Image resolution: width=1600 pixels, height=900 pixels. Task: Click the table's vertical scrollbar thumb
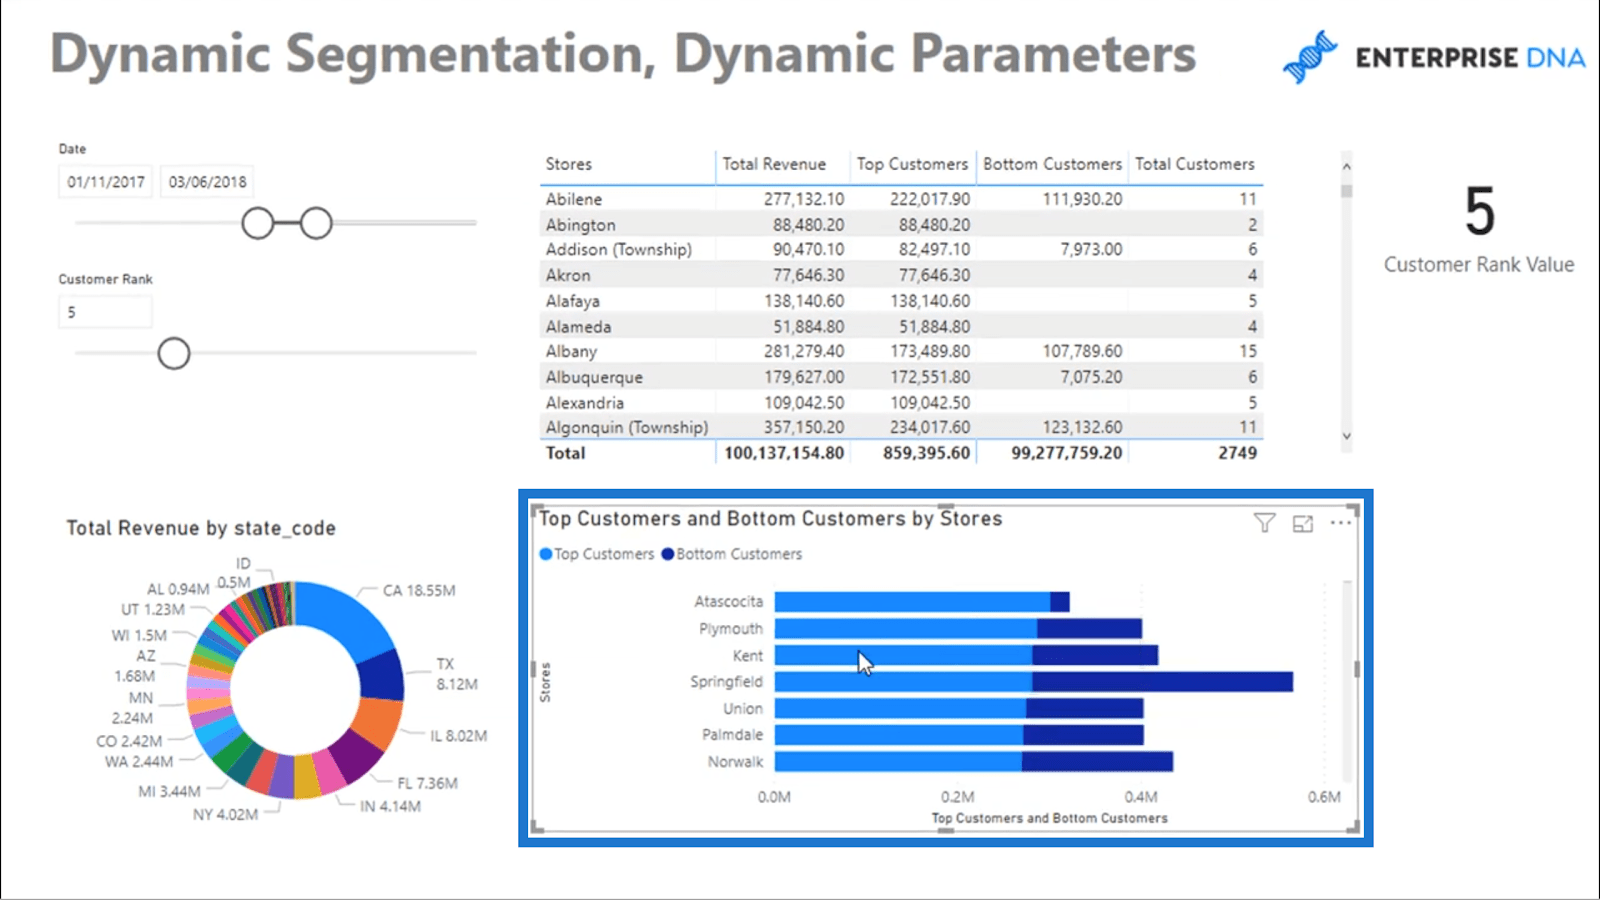tap(1346, 190)
